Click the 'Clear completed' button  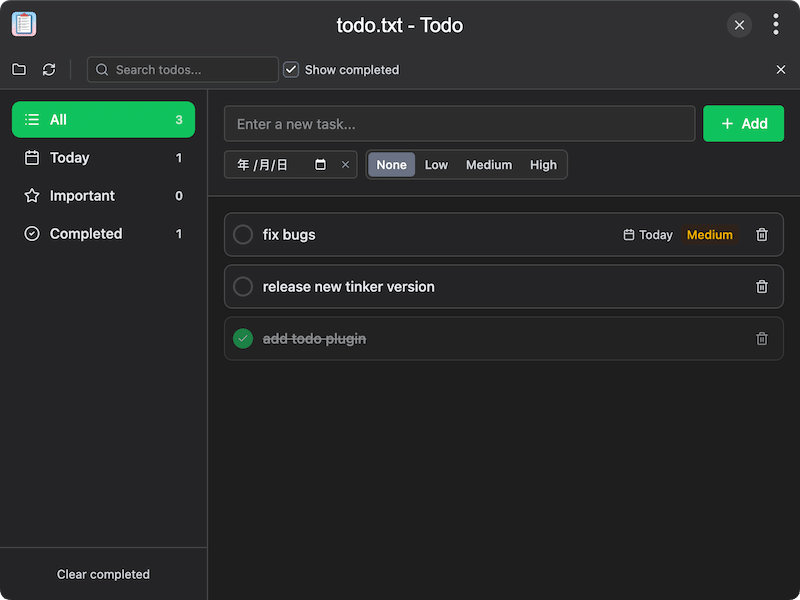coord(103,574)
